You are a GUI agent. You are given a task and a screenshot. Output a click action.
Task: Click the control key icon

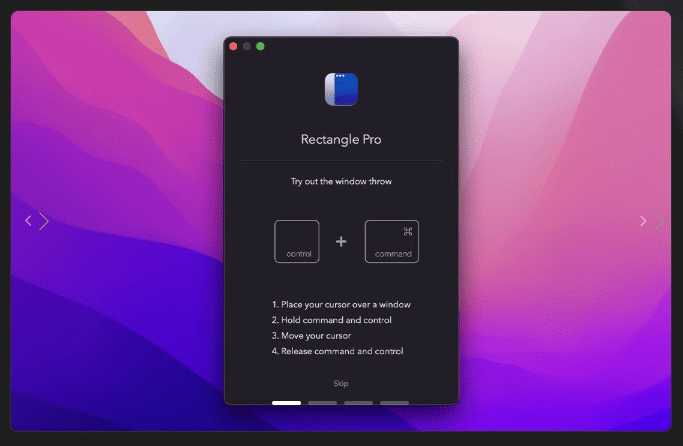tap(297, 241)
